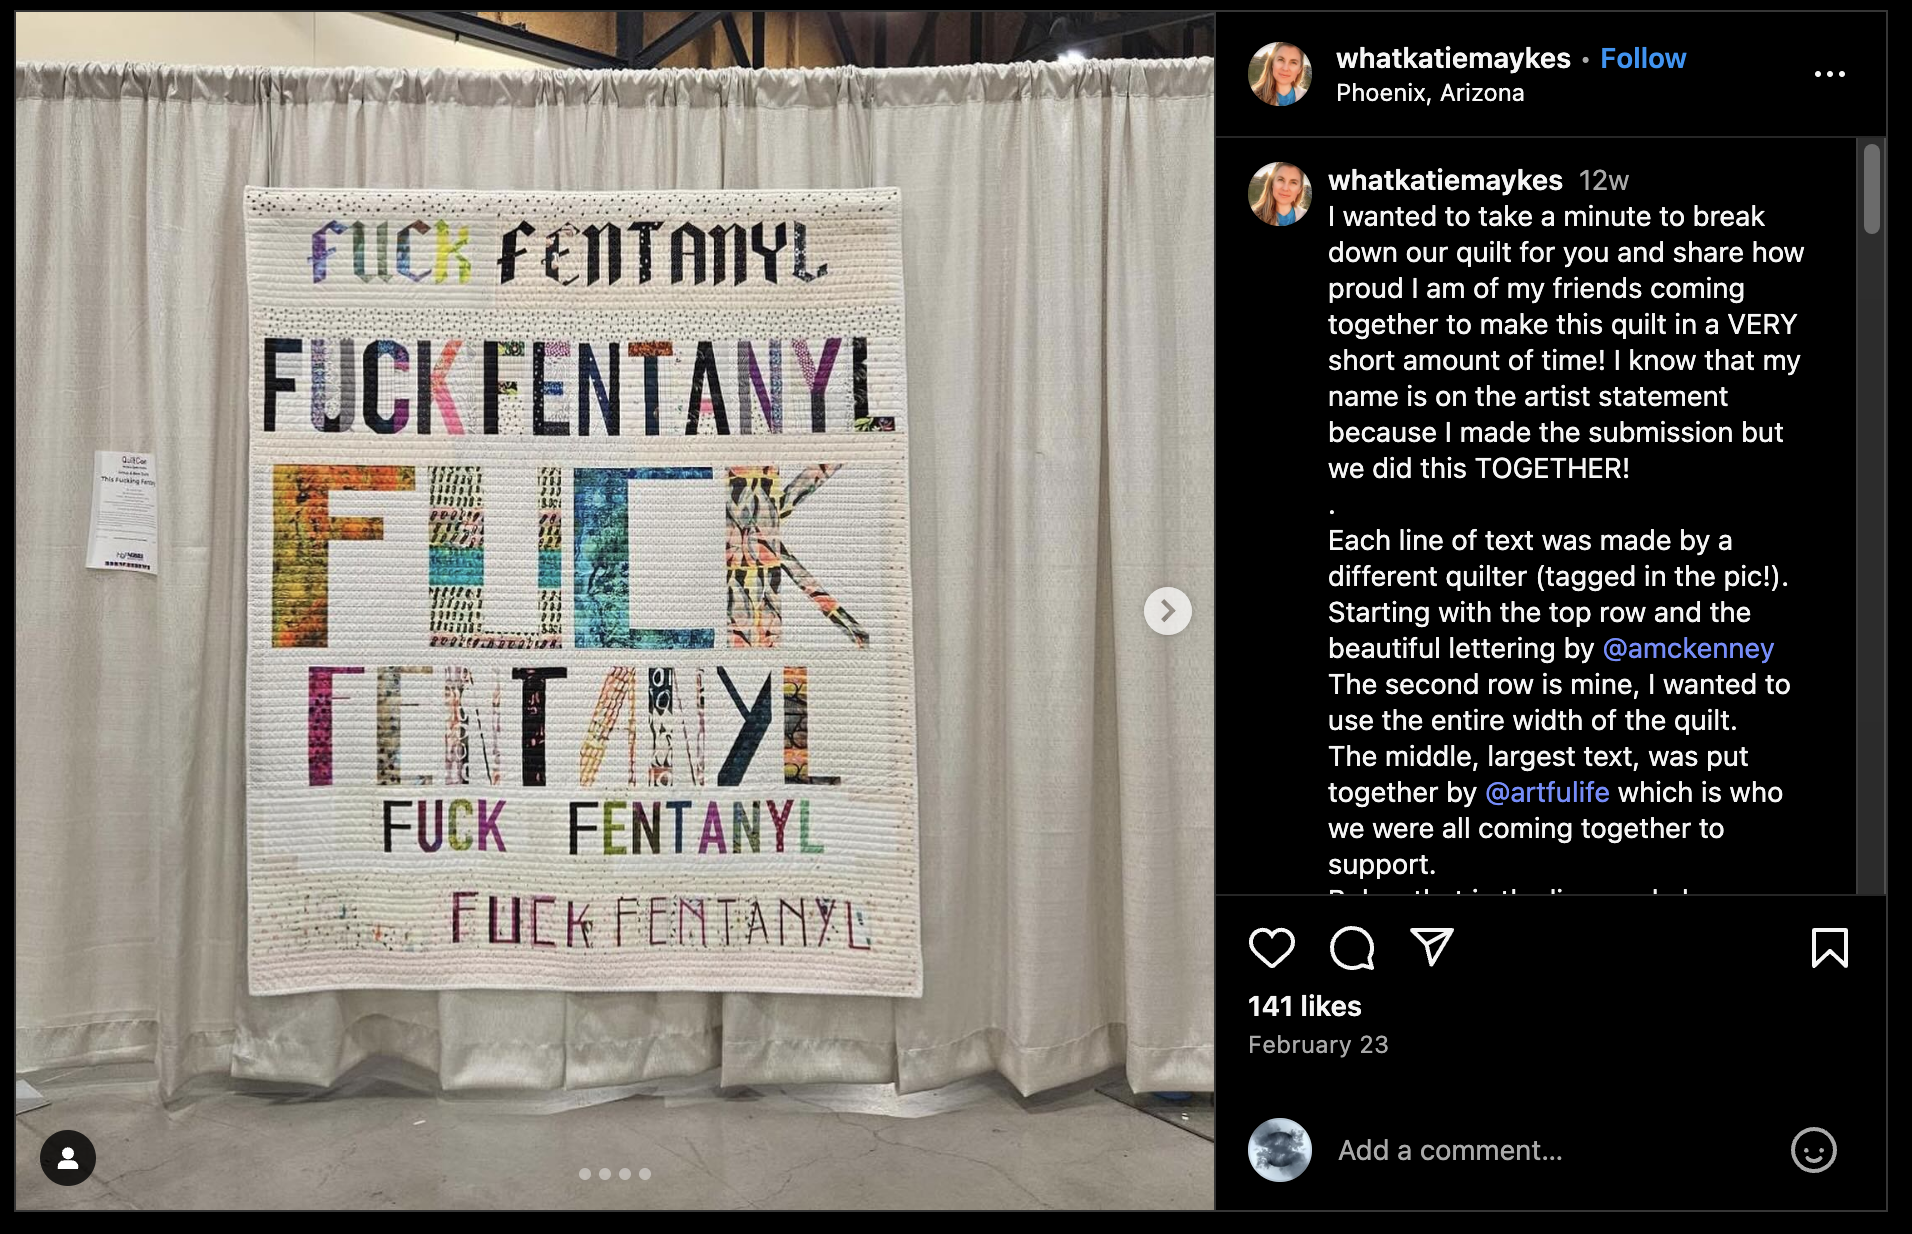This screenshot has height=1234, width=1912.
Task: Follow whatkatiemaykes
Action: click(1642, 58)
